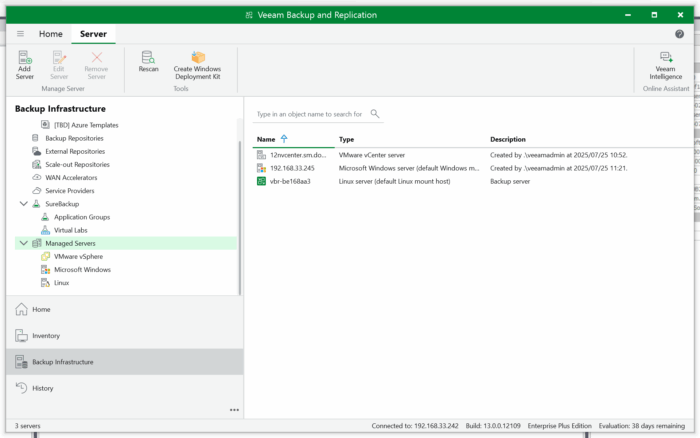Click the External Repositories tree icon
Screen dimensions: 700x438
(x=37, y=151)
